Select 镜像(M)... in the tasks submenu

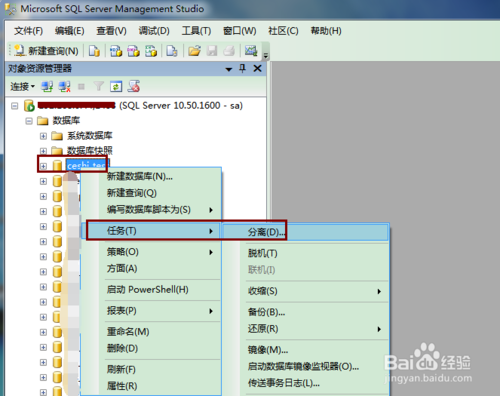click(x=305, y=350)
